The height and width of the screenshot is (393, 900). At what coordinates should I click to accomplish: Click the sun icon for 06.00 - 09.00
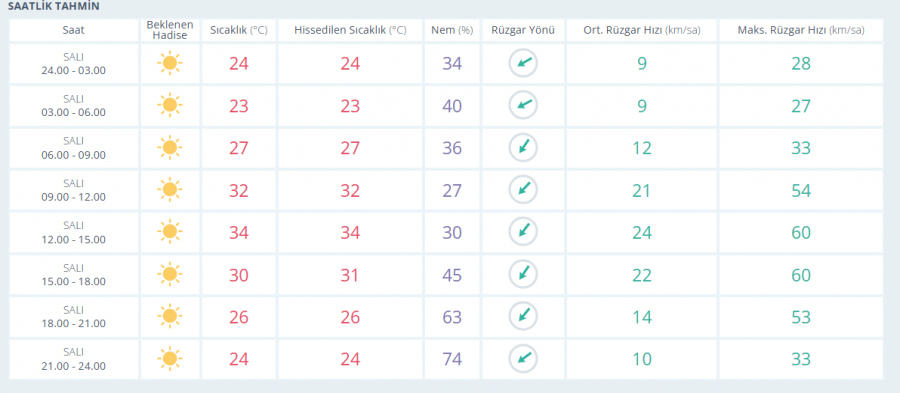(x=169, y=148)
